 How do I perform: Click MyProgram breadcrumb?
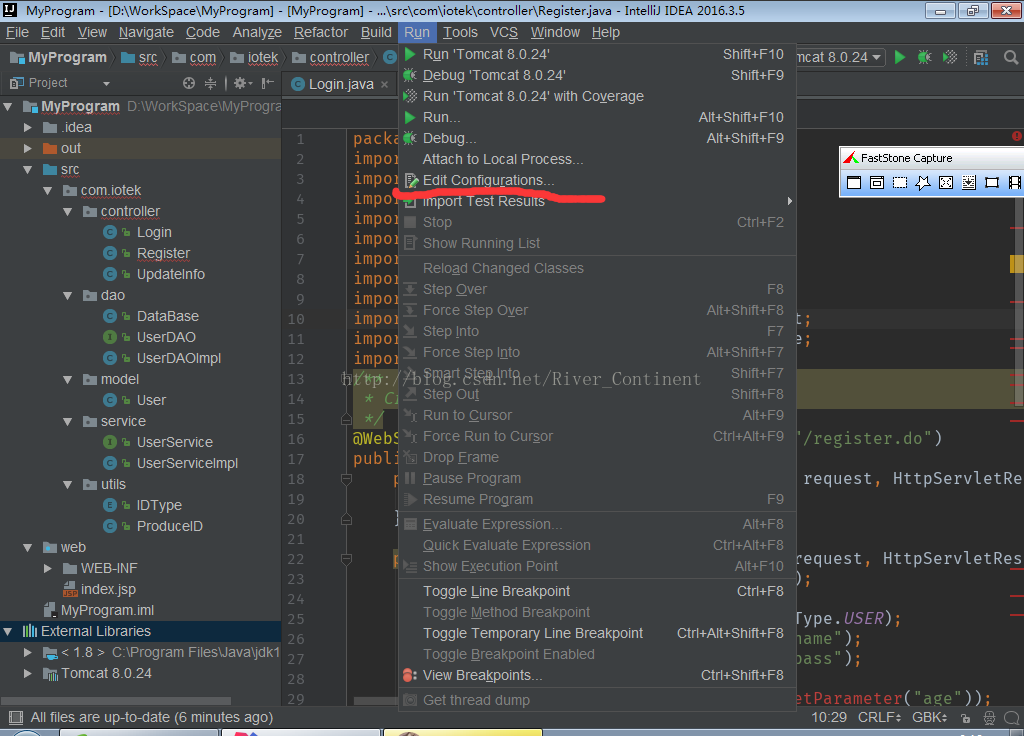[x=59, y=57]
